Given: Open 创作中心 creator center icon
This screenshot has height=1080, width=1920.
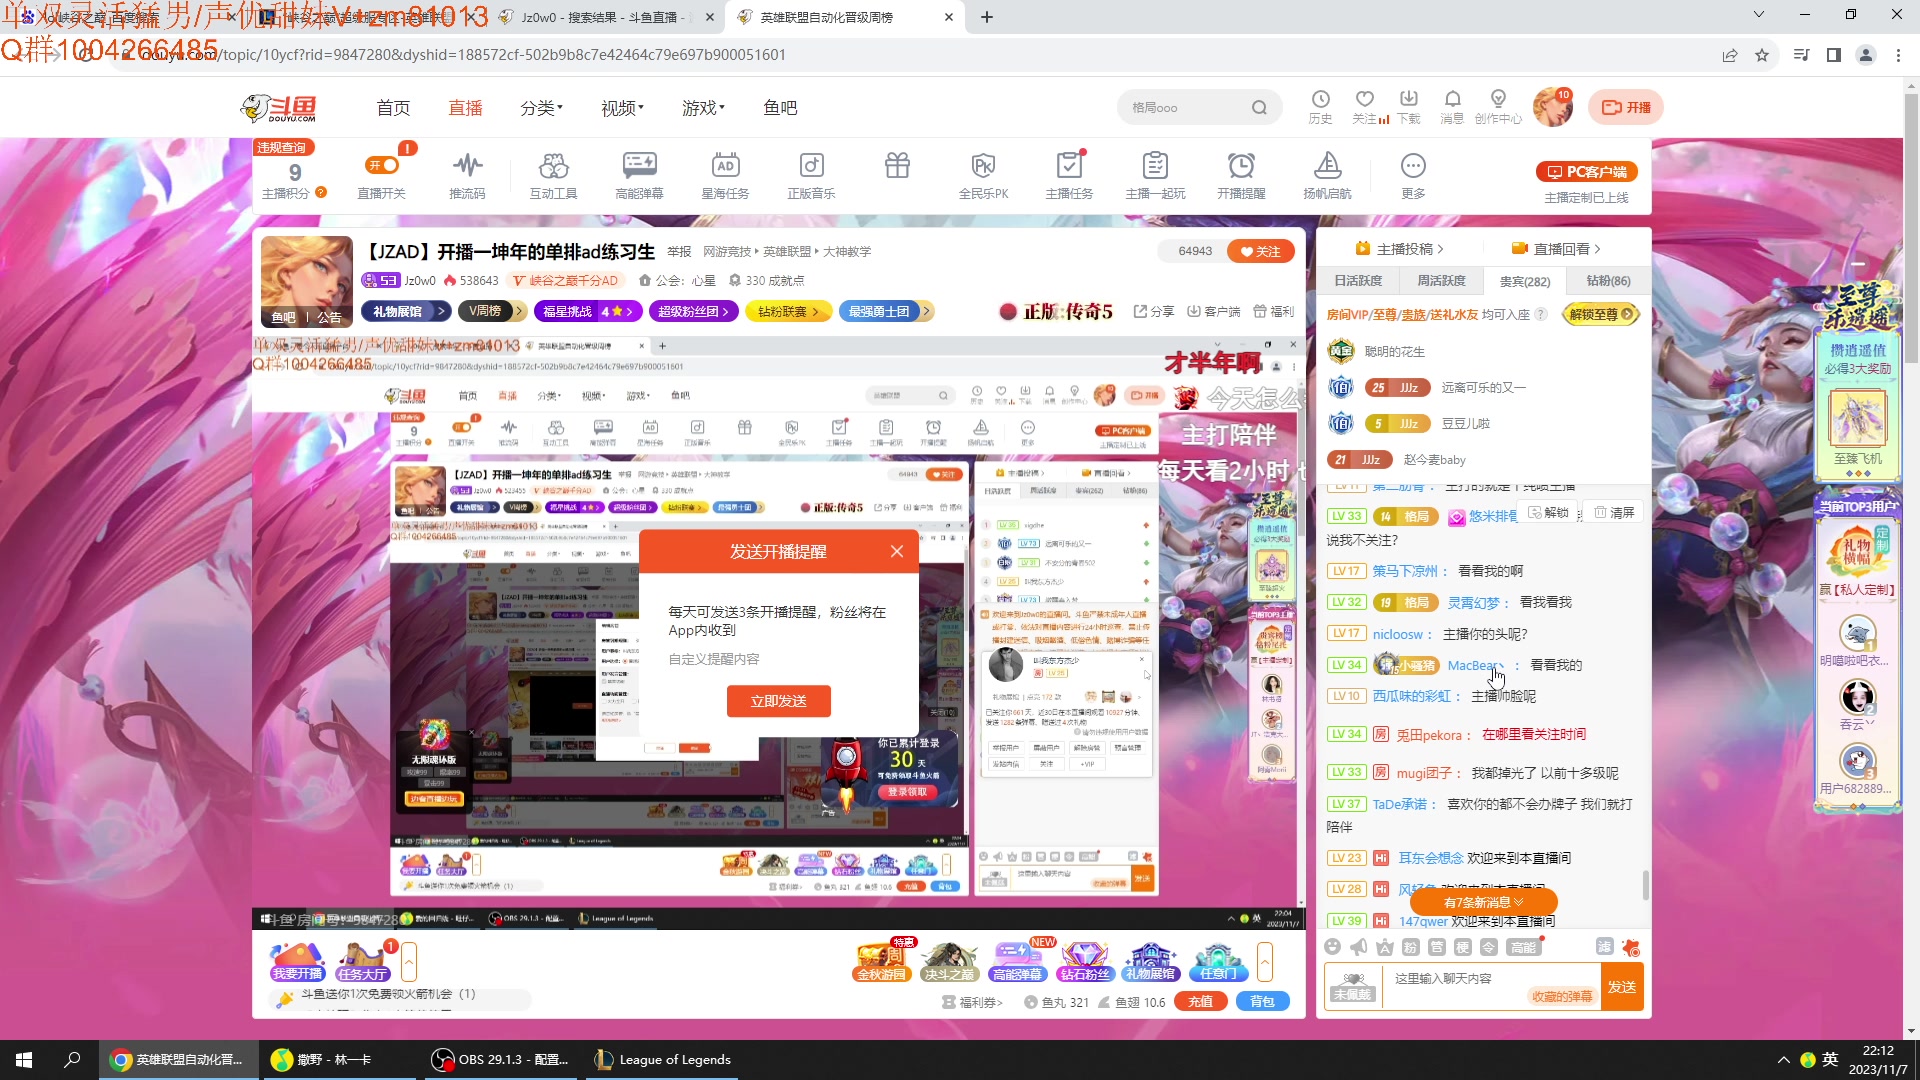Looking at the screenshot, I should 1498,106.
